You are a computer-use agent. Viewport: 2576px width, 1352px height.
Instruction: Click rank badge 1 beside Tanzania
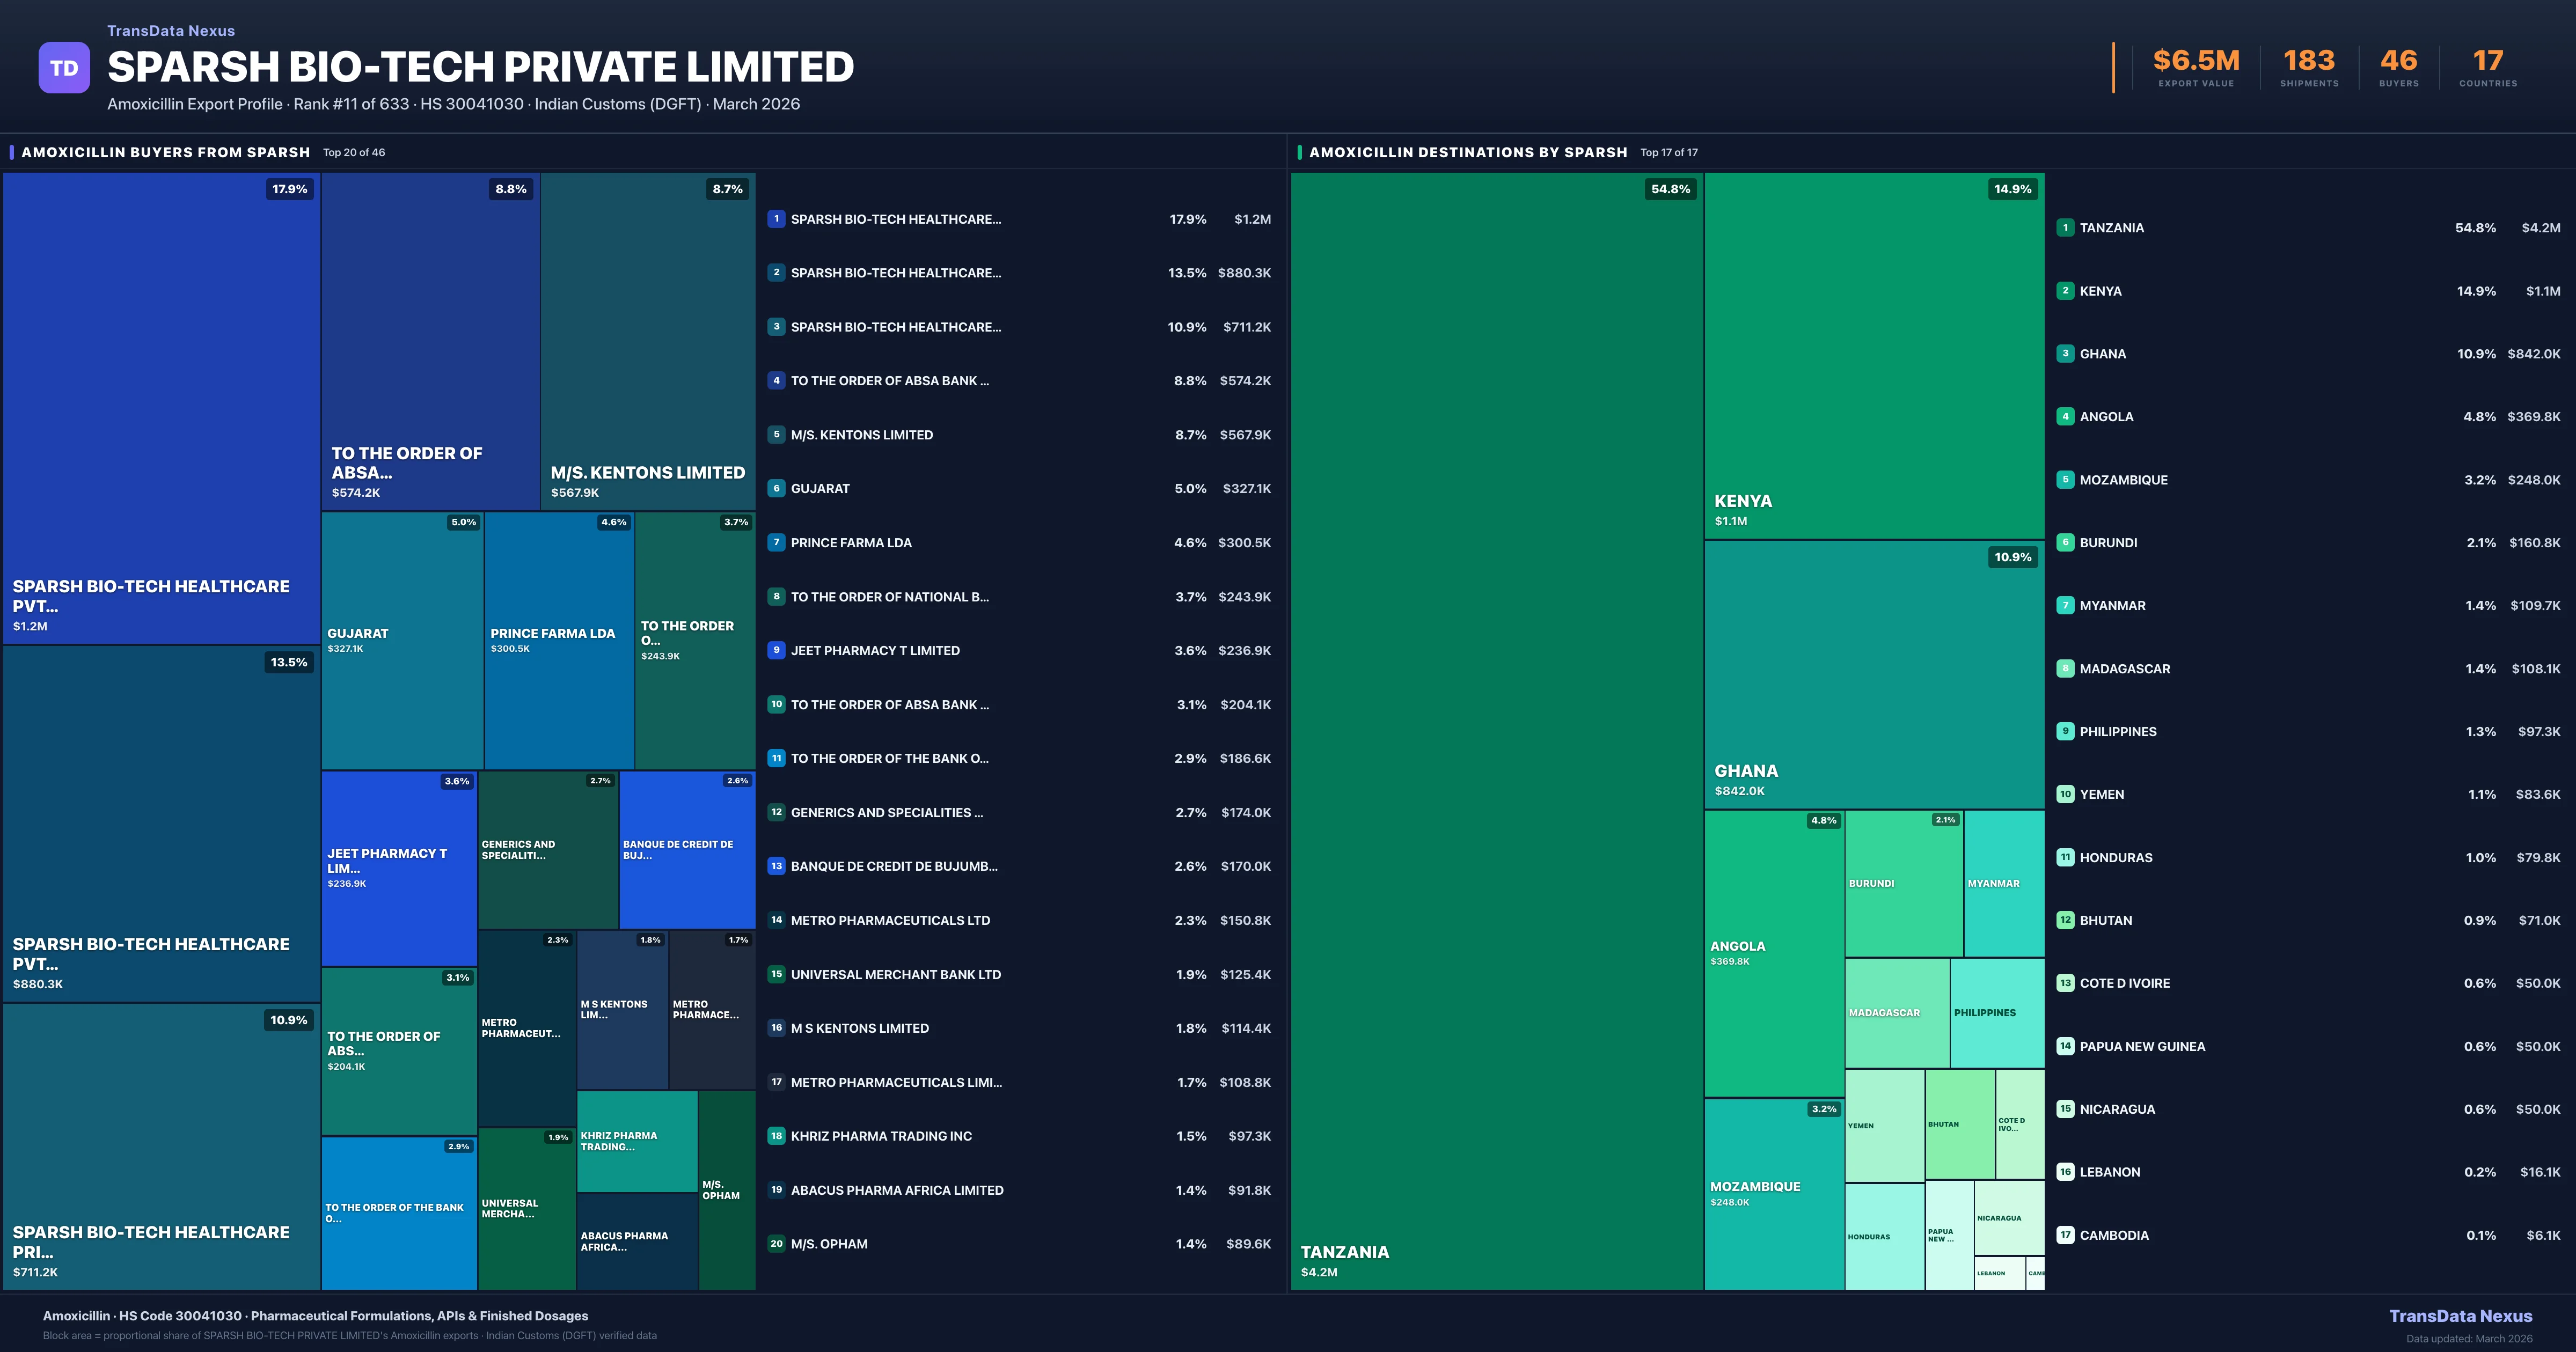tap(2065, 228)
